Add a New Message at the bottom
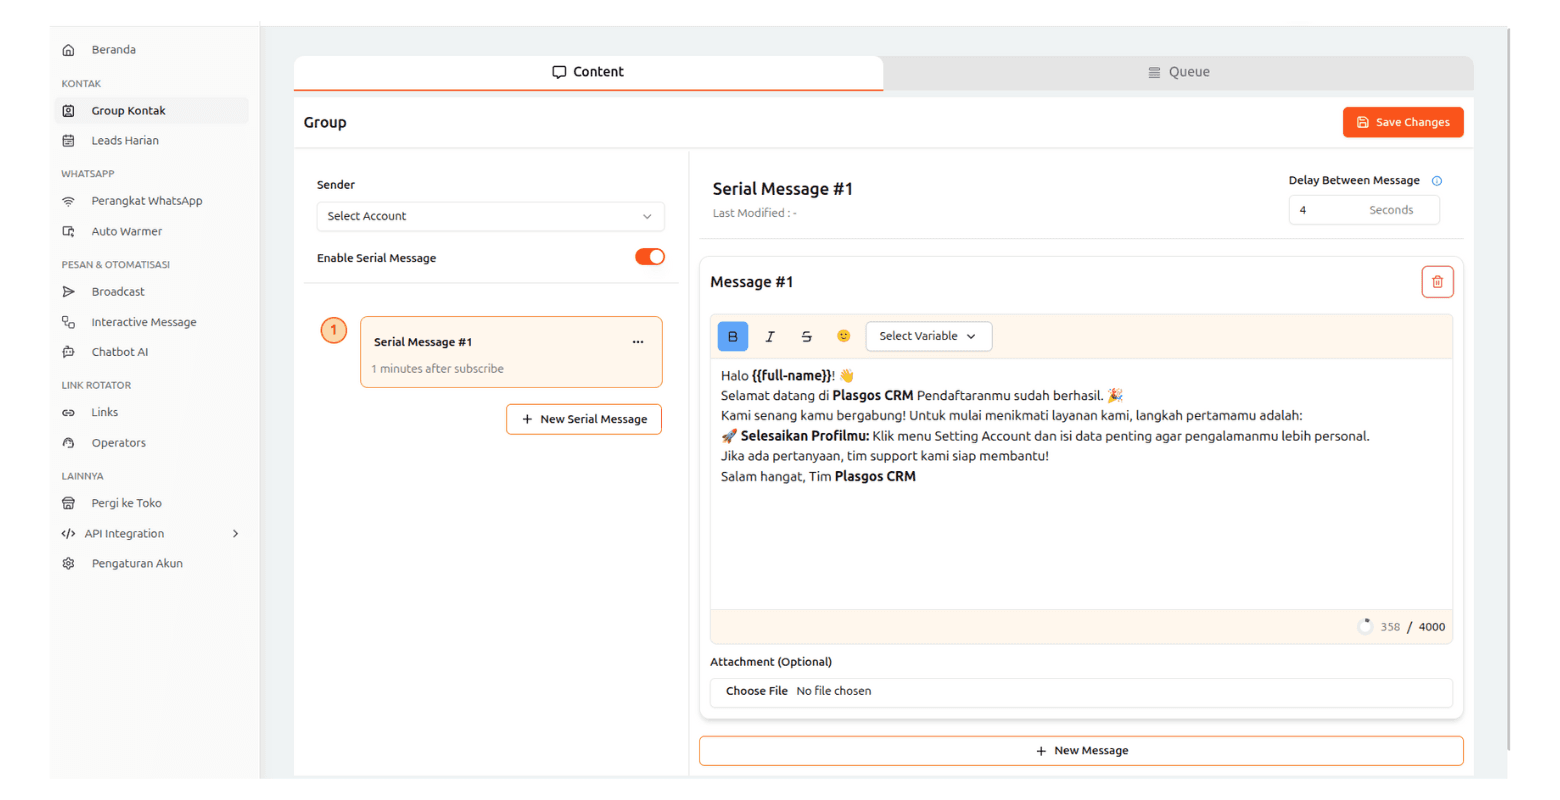Viewport: 1560px width, 800px height. (1081, 751)
